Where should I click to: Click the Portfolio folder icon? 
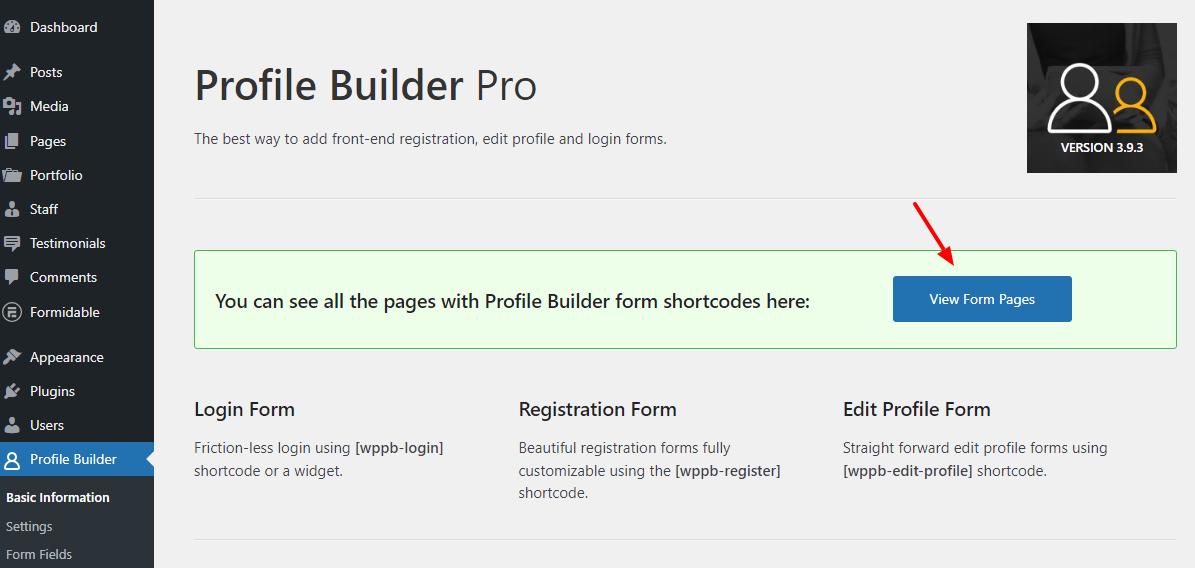(12, 175)
